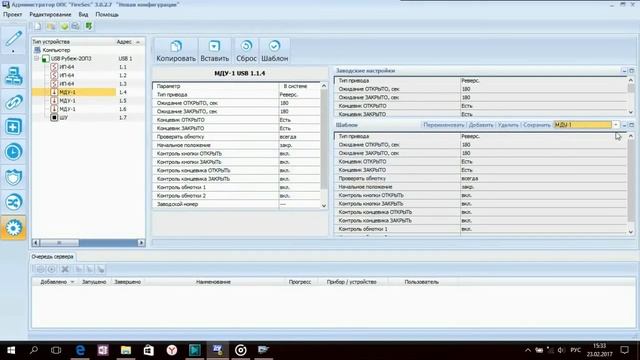Click Добавить in the template panel

point(481,125)
